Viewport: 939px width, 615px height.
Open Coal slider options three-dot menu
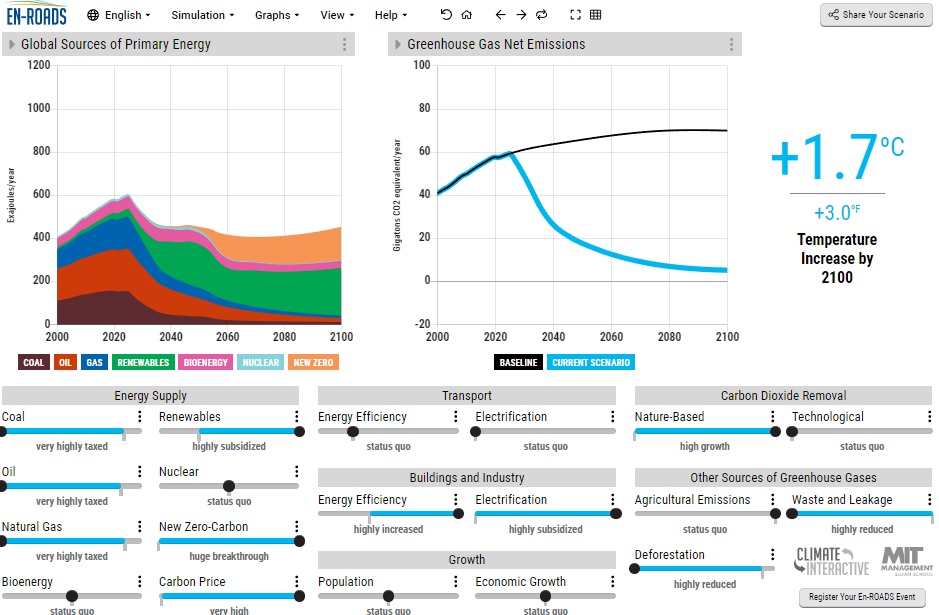140,416
